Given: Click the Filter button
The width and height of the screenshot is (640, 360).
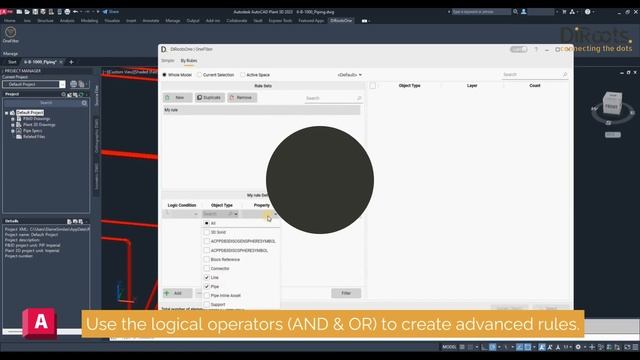Looking at the screenshot, I should click(346, 293).
